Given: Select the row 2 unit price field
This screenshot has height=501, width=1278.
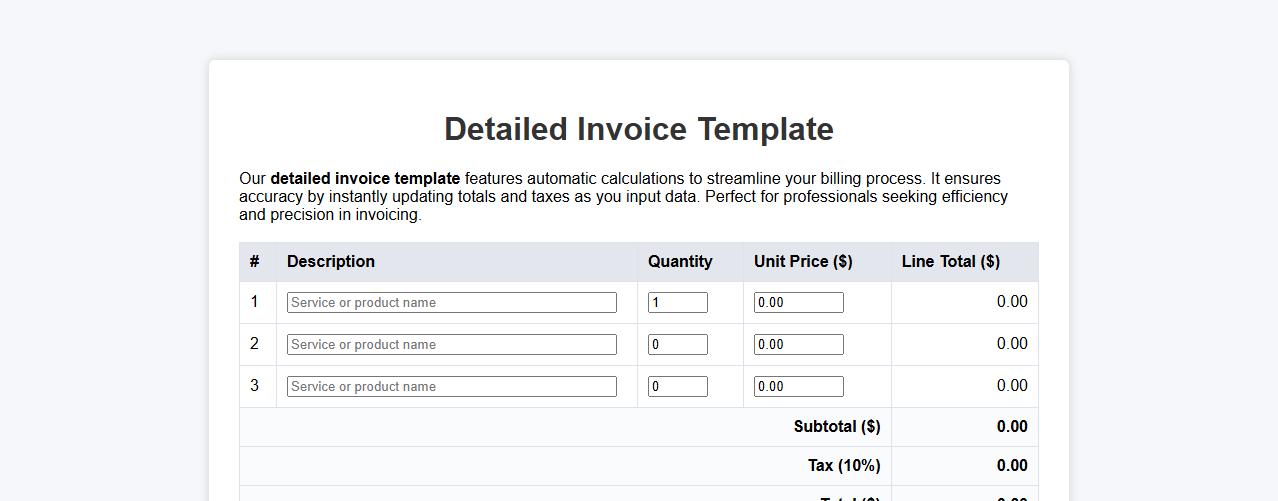Looking at the screenshot, I should click(x=799, y=344).
